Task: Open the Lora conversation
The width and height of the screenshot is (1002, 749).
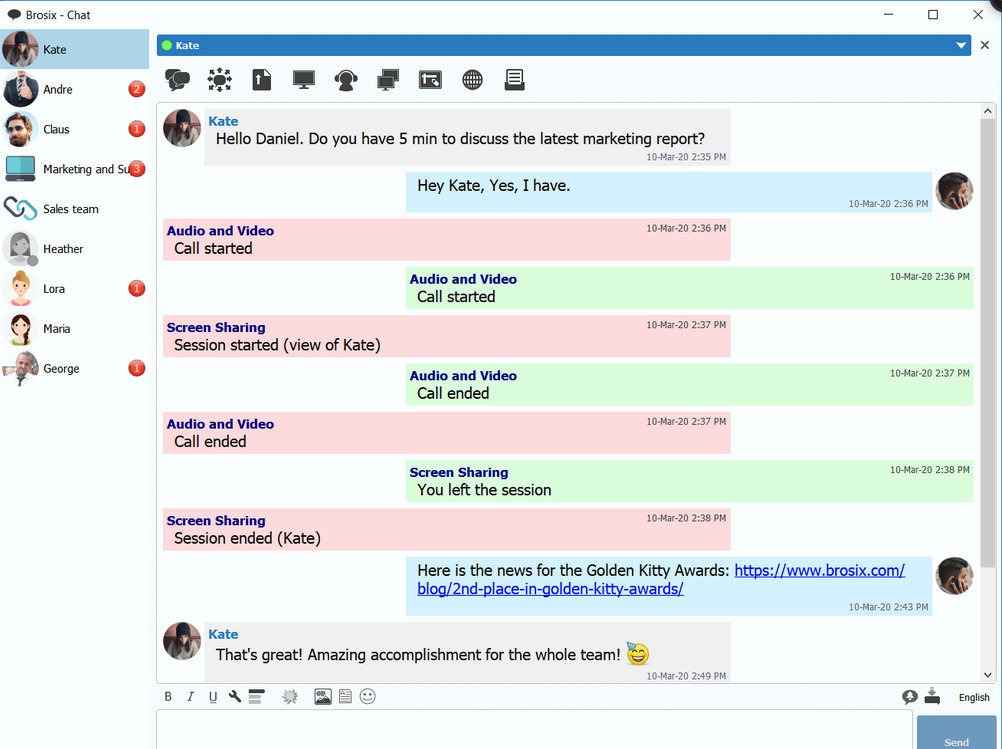Action: [75, 289]
